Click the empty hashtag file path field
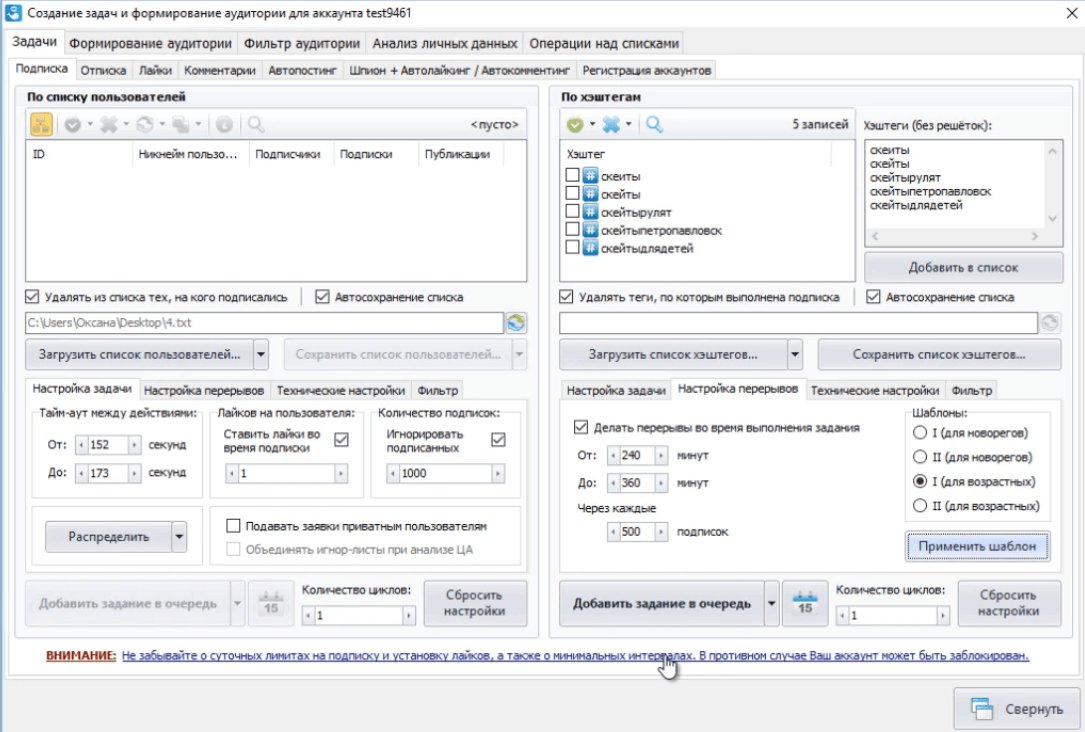The height and width of the screenshot is (732, 1085). click(x=797, y=322)
